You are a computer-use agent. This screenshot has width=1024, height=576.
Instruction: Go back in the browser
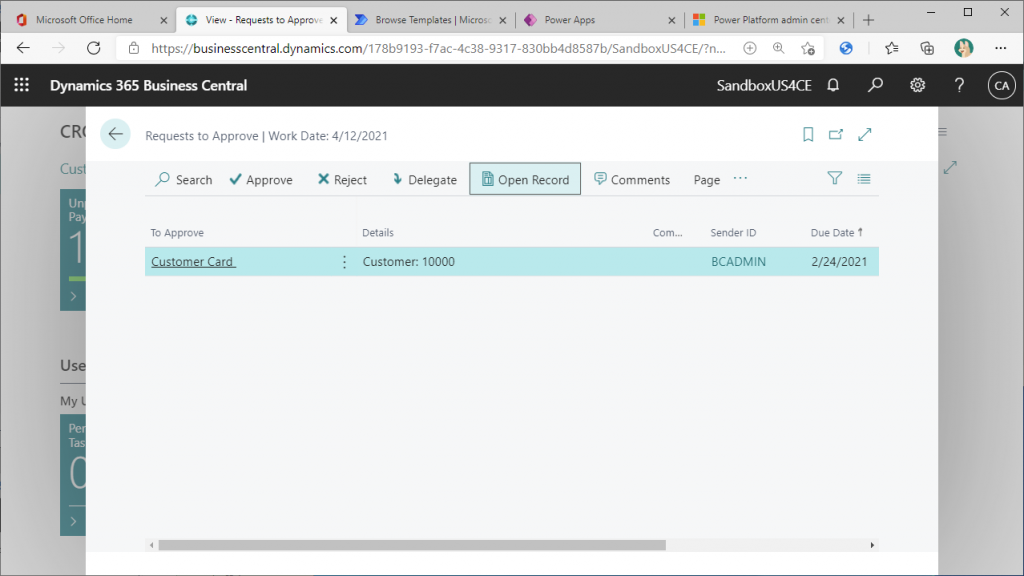click(23, 48)
